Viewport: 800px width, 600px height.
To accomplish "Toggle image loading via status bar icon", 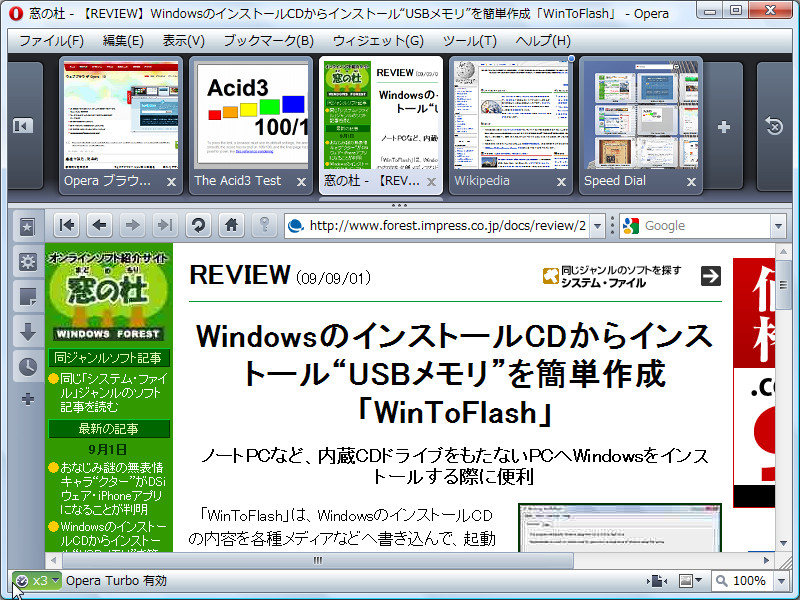I will (684, 580).
